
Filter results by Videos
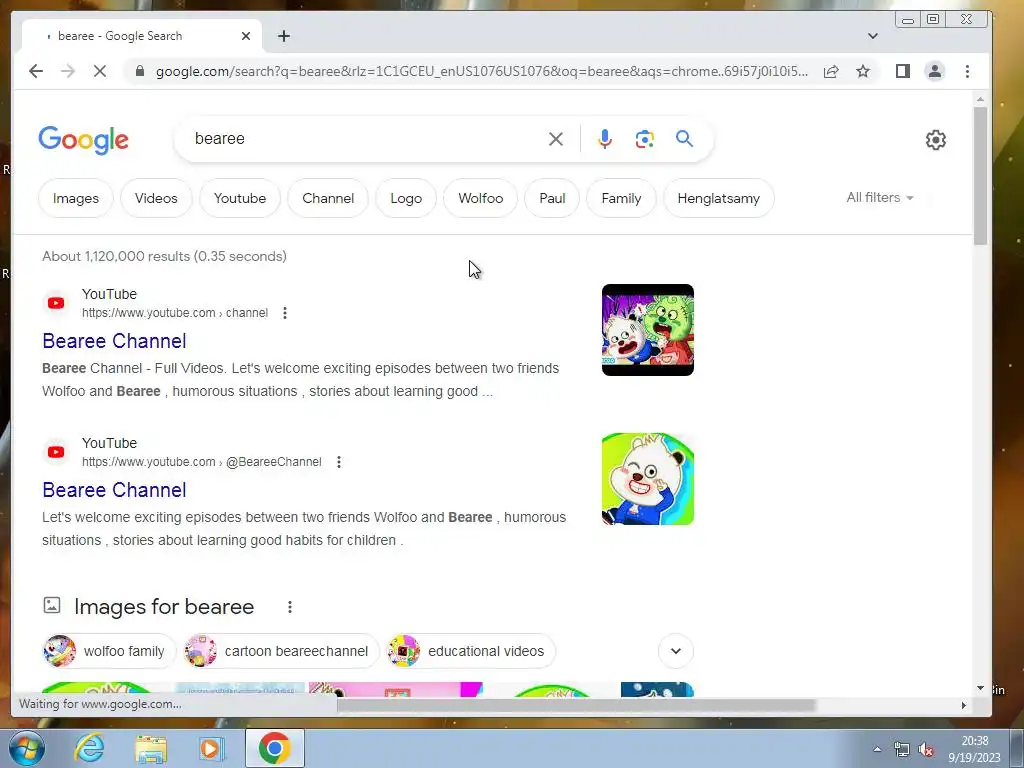[x=156, y=198]
